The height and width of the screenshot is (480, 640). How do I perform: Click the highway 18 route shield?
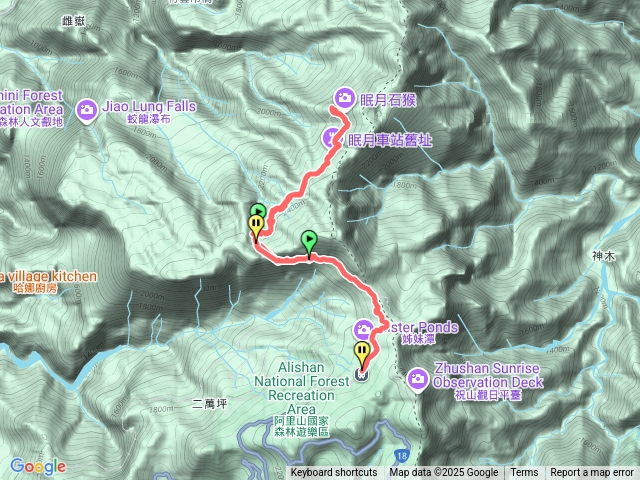pyautogui.click(x=402, y=456)
